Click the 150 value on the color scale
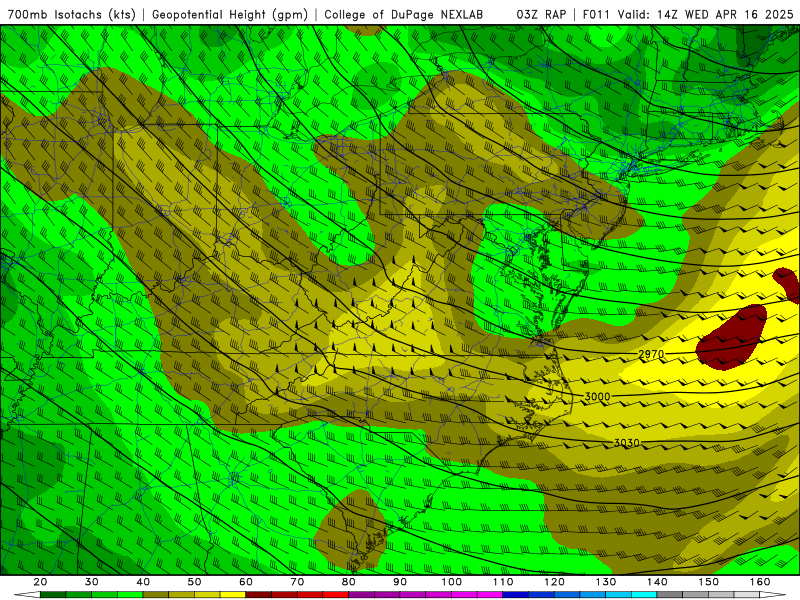The image size is (800, 600). click(709, 582)
